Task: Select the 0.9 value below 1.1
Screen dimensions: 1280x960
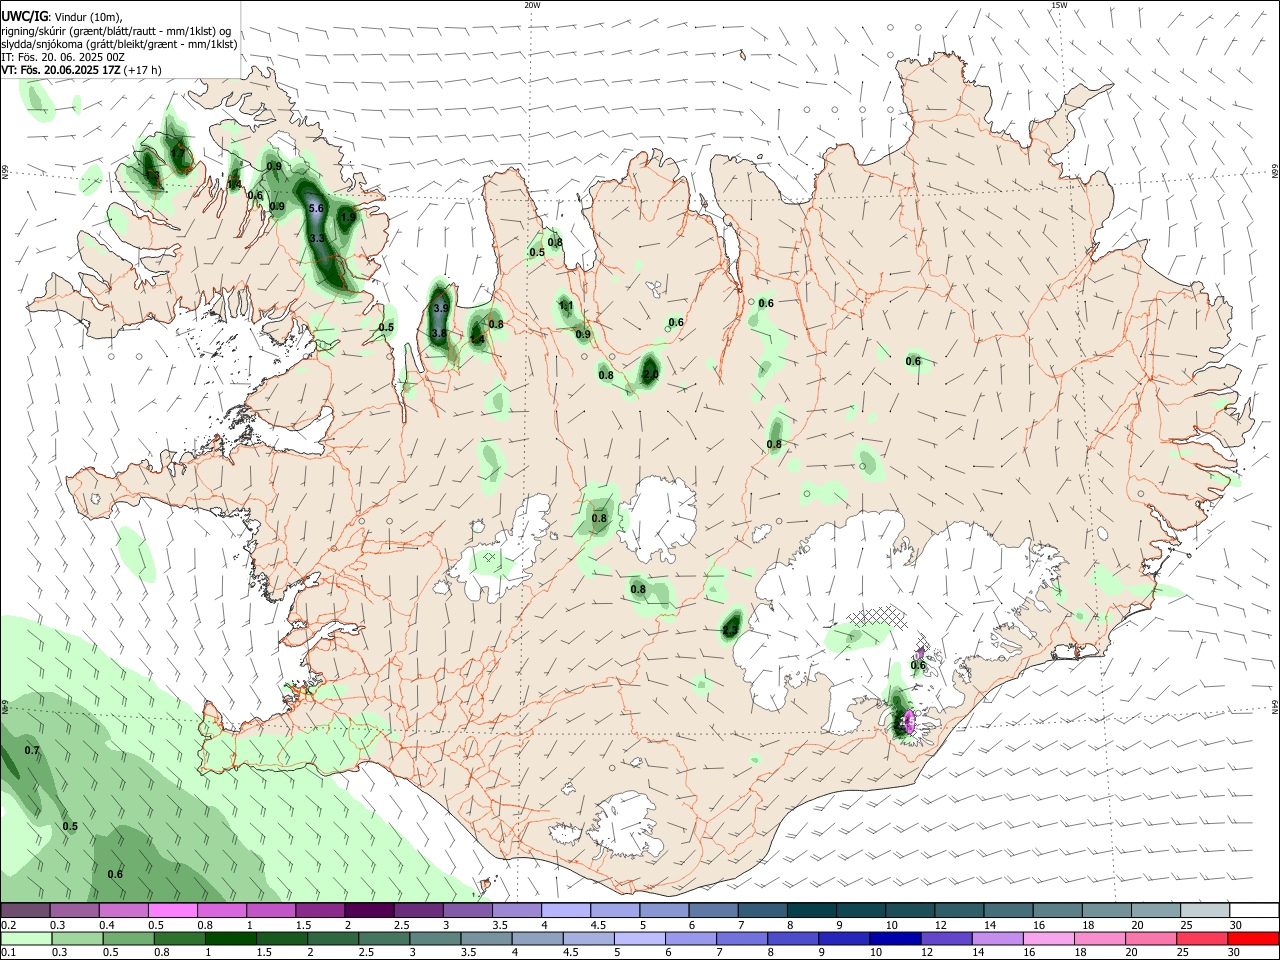Action: (x=583, y=335)
